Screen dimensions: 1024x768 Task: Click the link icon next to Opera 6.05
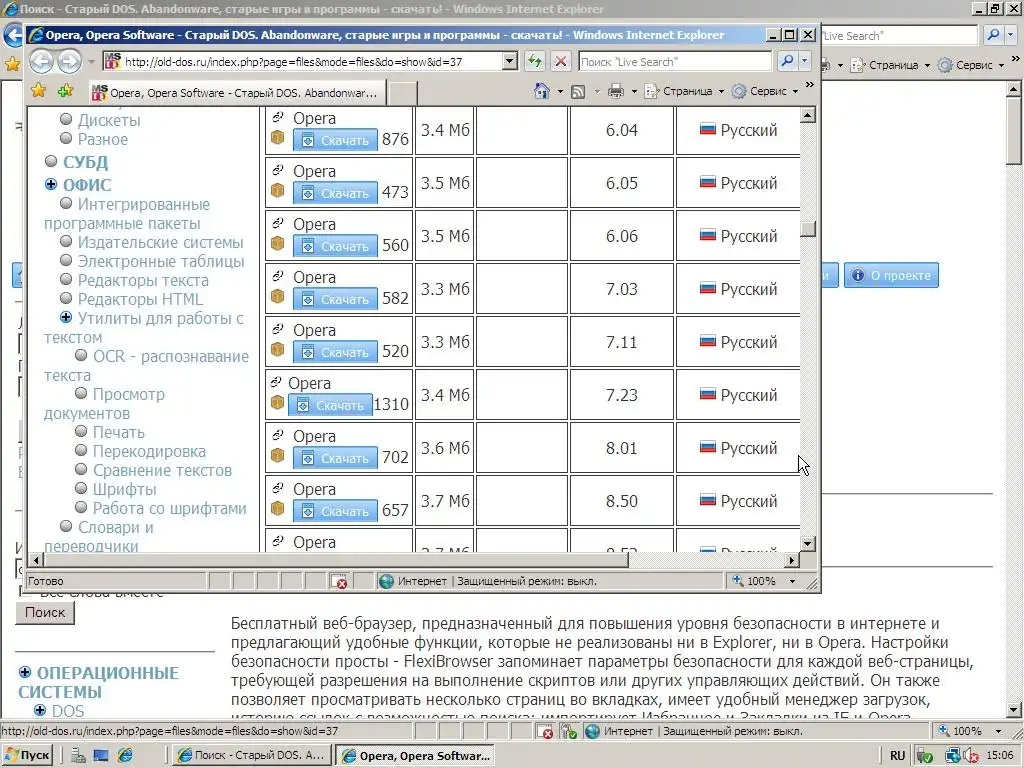click(278, 170)
